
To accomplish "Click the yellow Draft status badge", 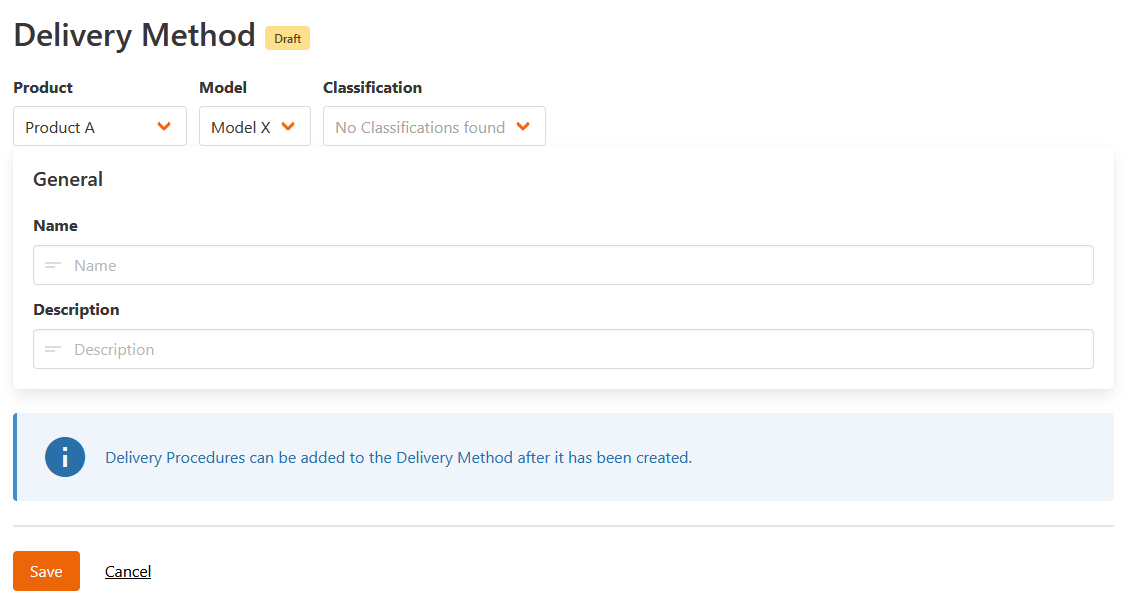I will (x=287, y=37).
